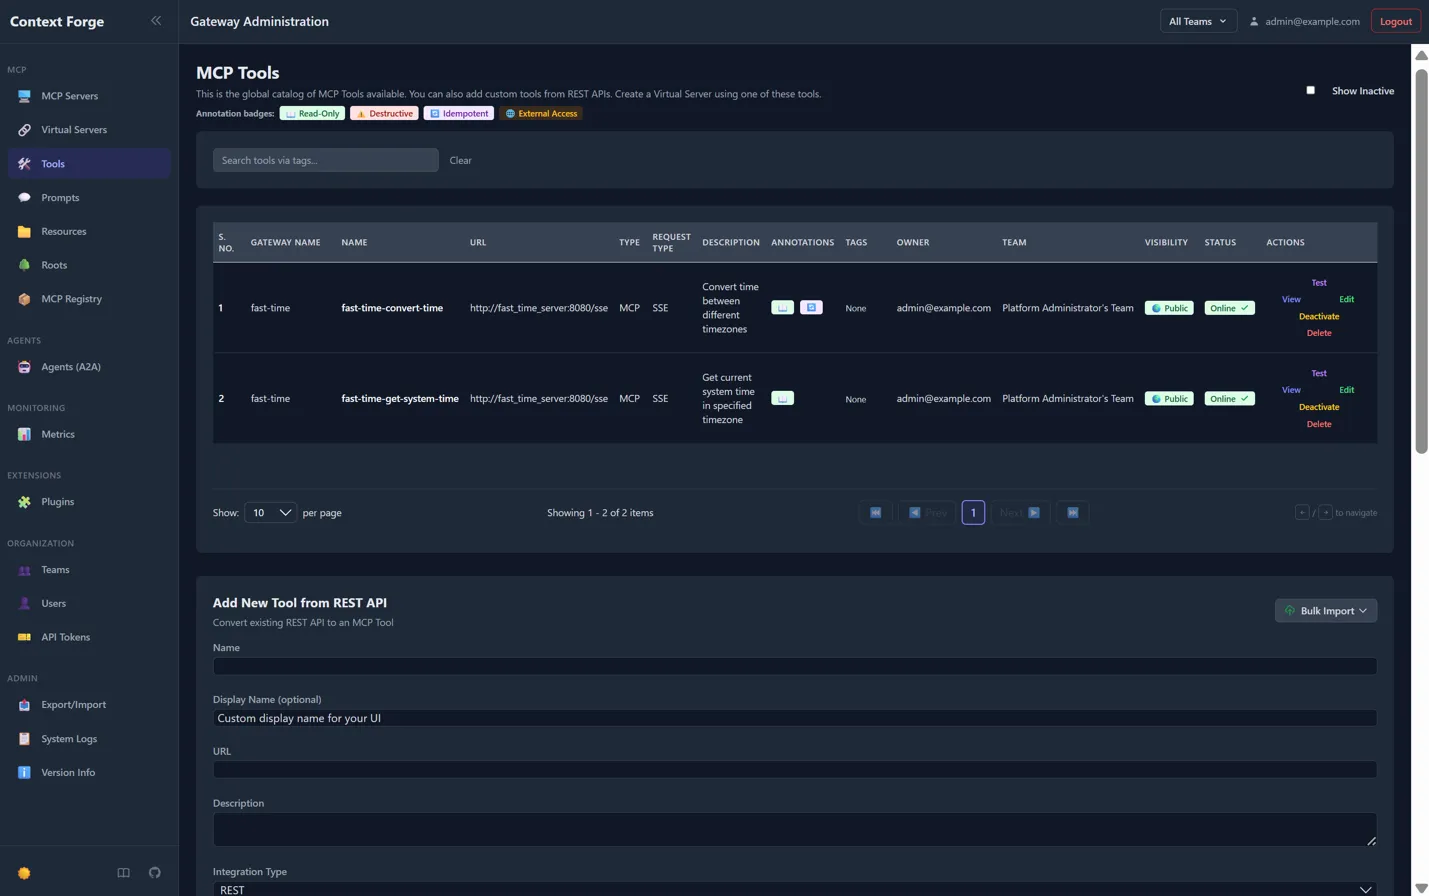This screenshot has width=1429, height=896.
Task: Click the Destructive annotation badge
Action: click(384, 113)
